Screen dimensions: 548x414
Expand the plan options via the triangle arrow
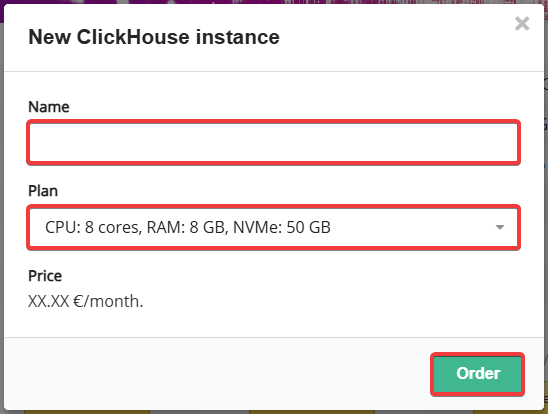(500, 227)
